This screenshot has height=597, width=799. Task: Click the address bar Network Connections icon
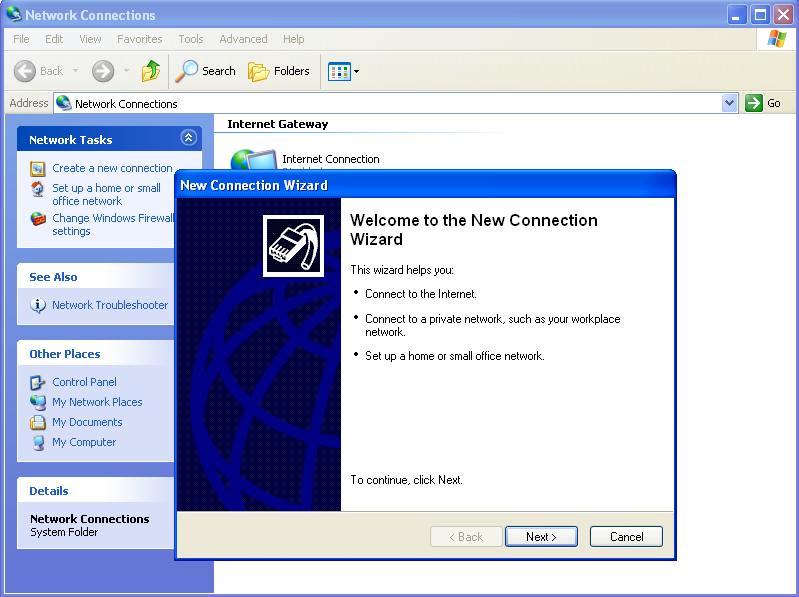pyautogui.click(x=64, y=103)
